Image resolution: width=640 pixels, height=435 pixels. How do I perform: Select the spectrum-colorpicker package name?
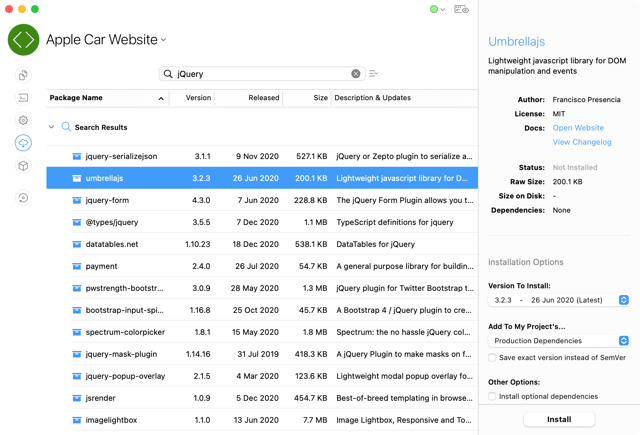125,333
